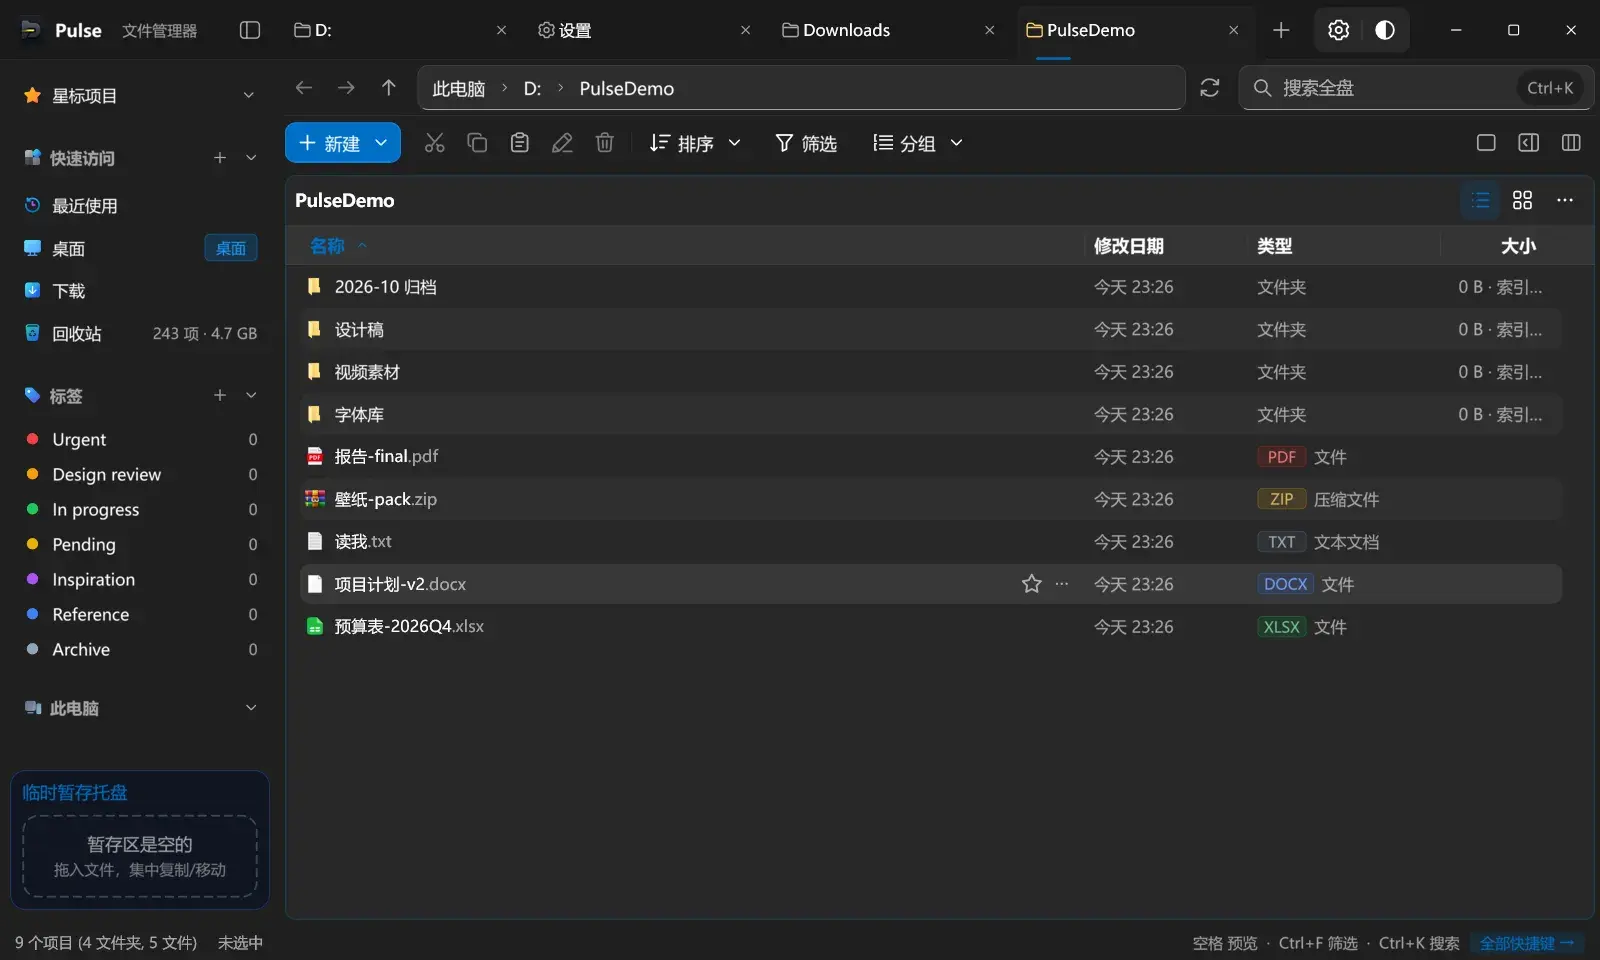Screen dimensions: 1600x960
Task: Add a new tag with plus
Action: [220, 395]
